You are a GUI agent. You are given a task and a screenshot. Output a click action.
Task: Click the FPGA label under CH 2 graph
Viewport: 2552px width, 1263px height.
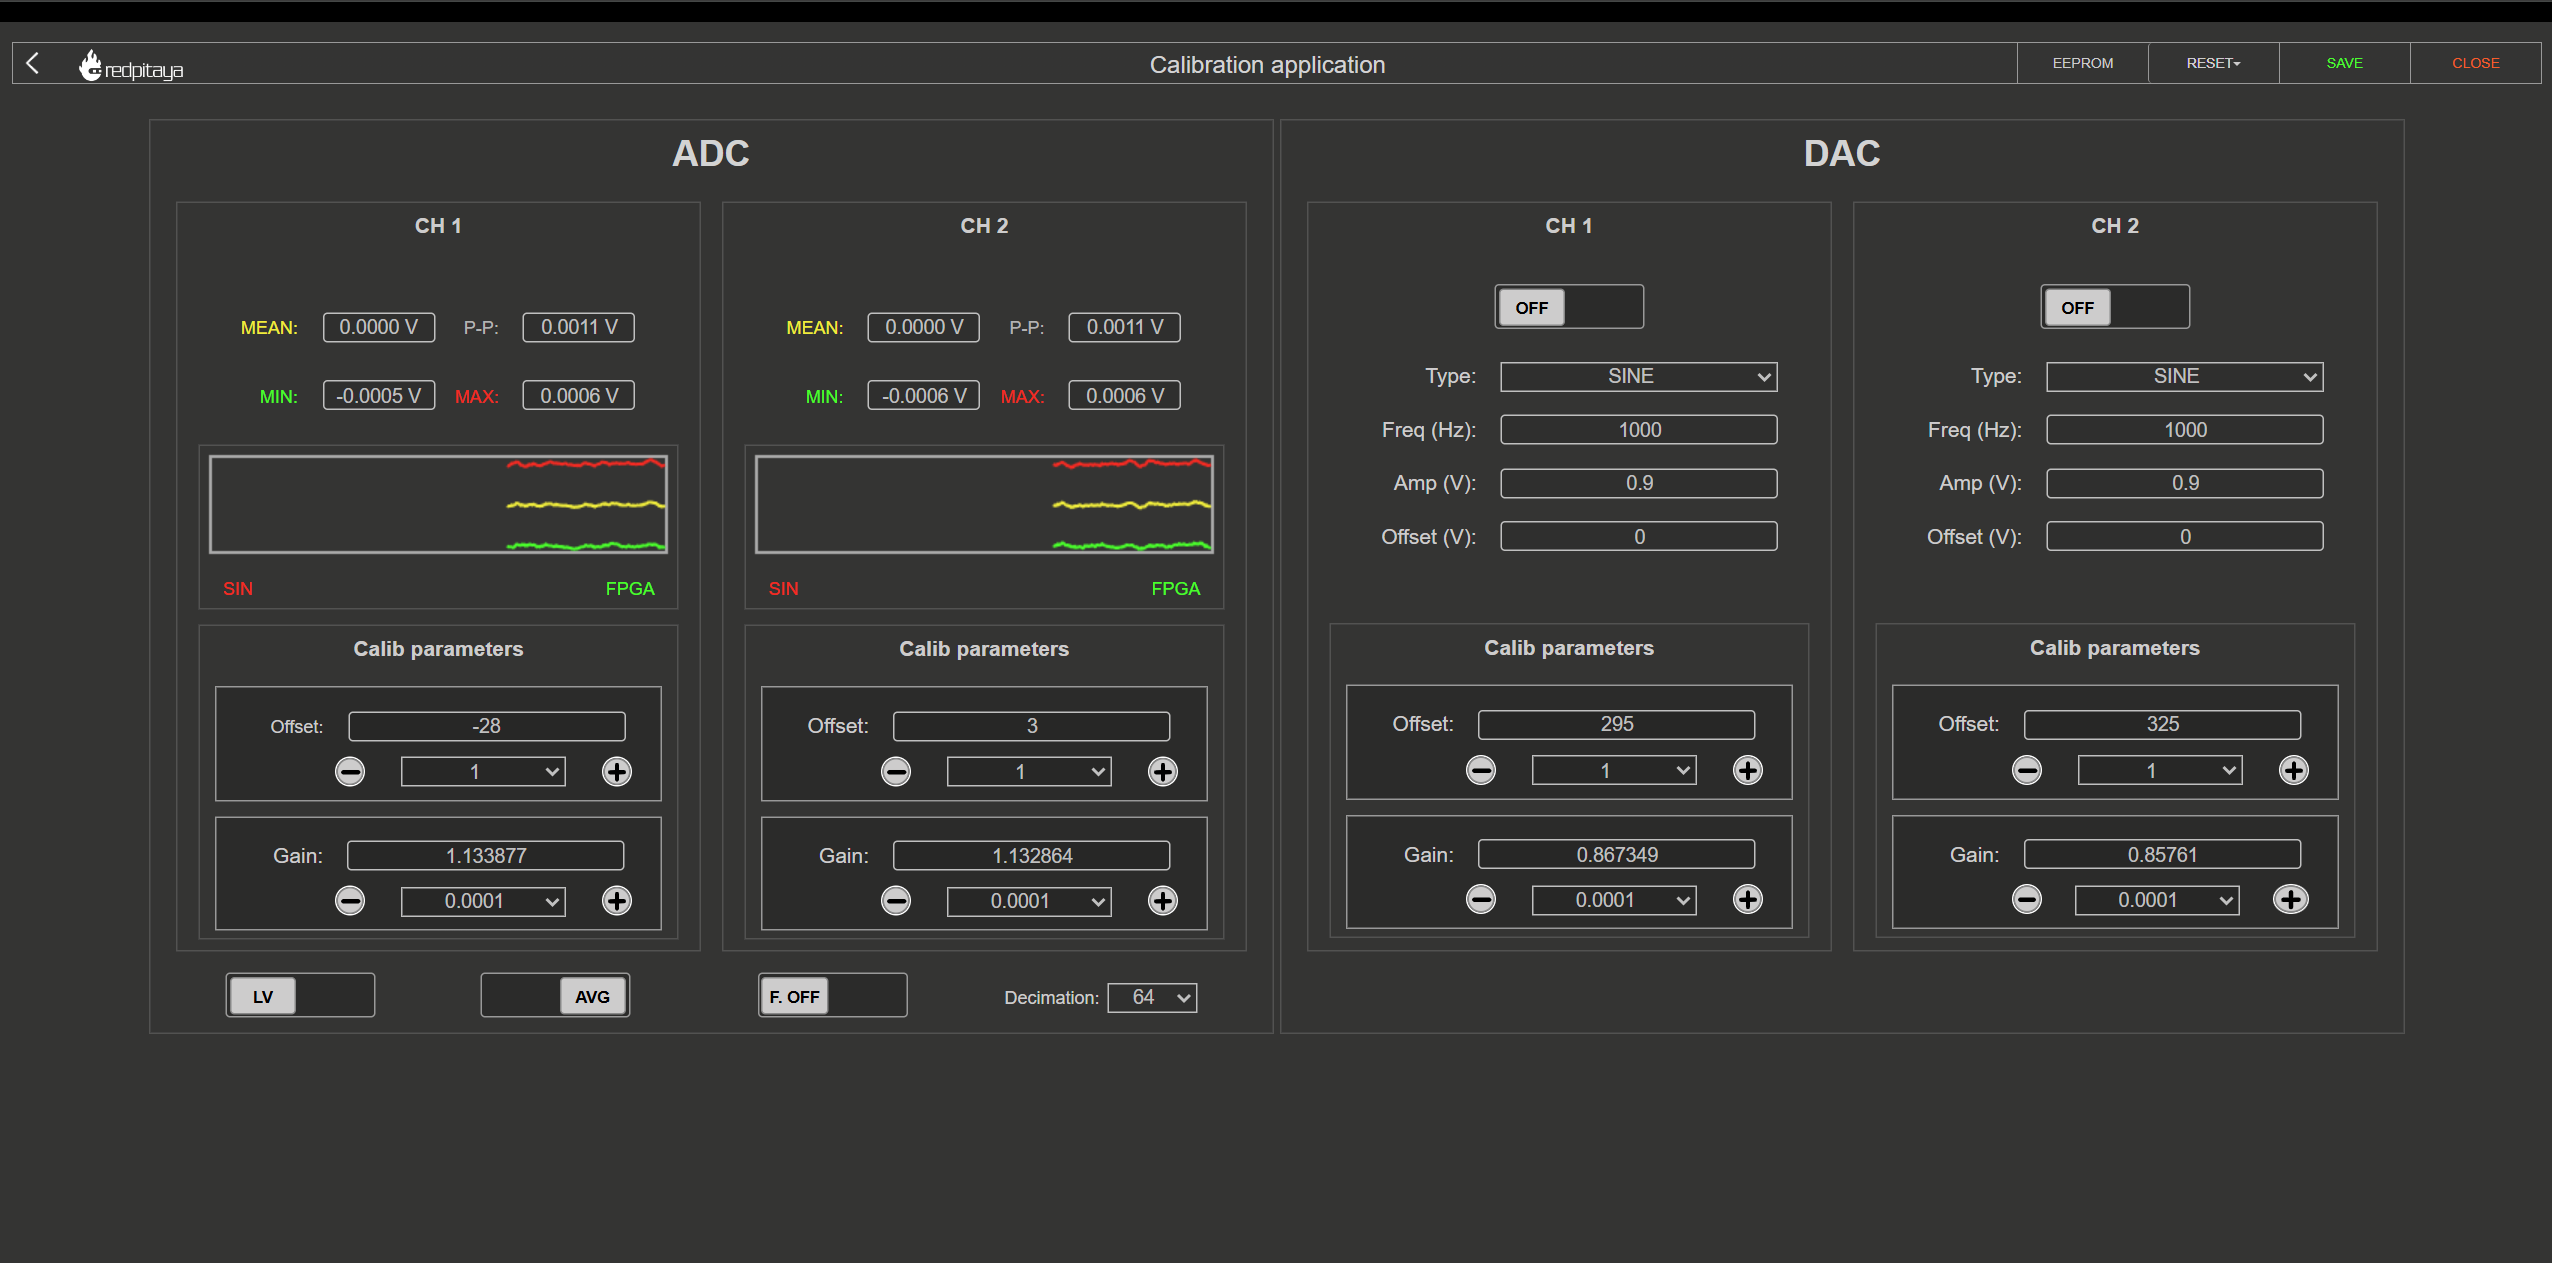pyautogui.click(x=1176, y=589)
